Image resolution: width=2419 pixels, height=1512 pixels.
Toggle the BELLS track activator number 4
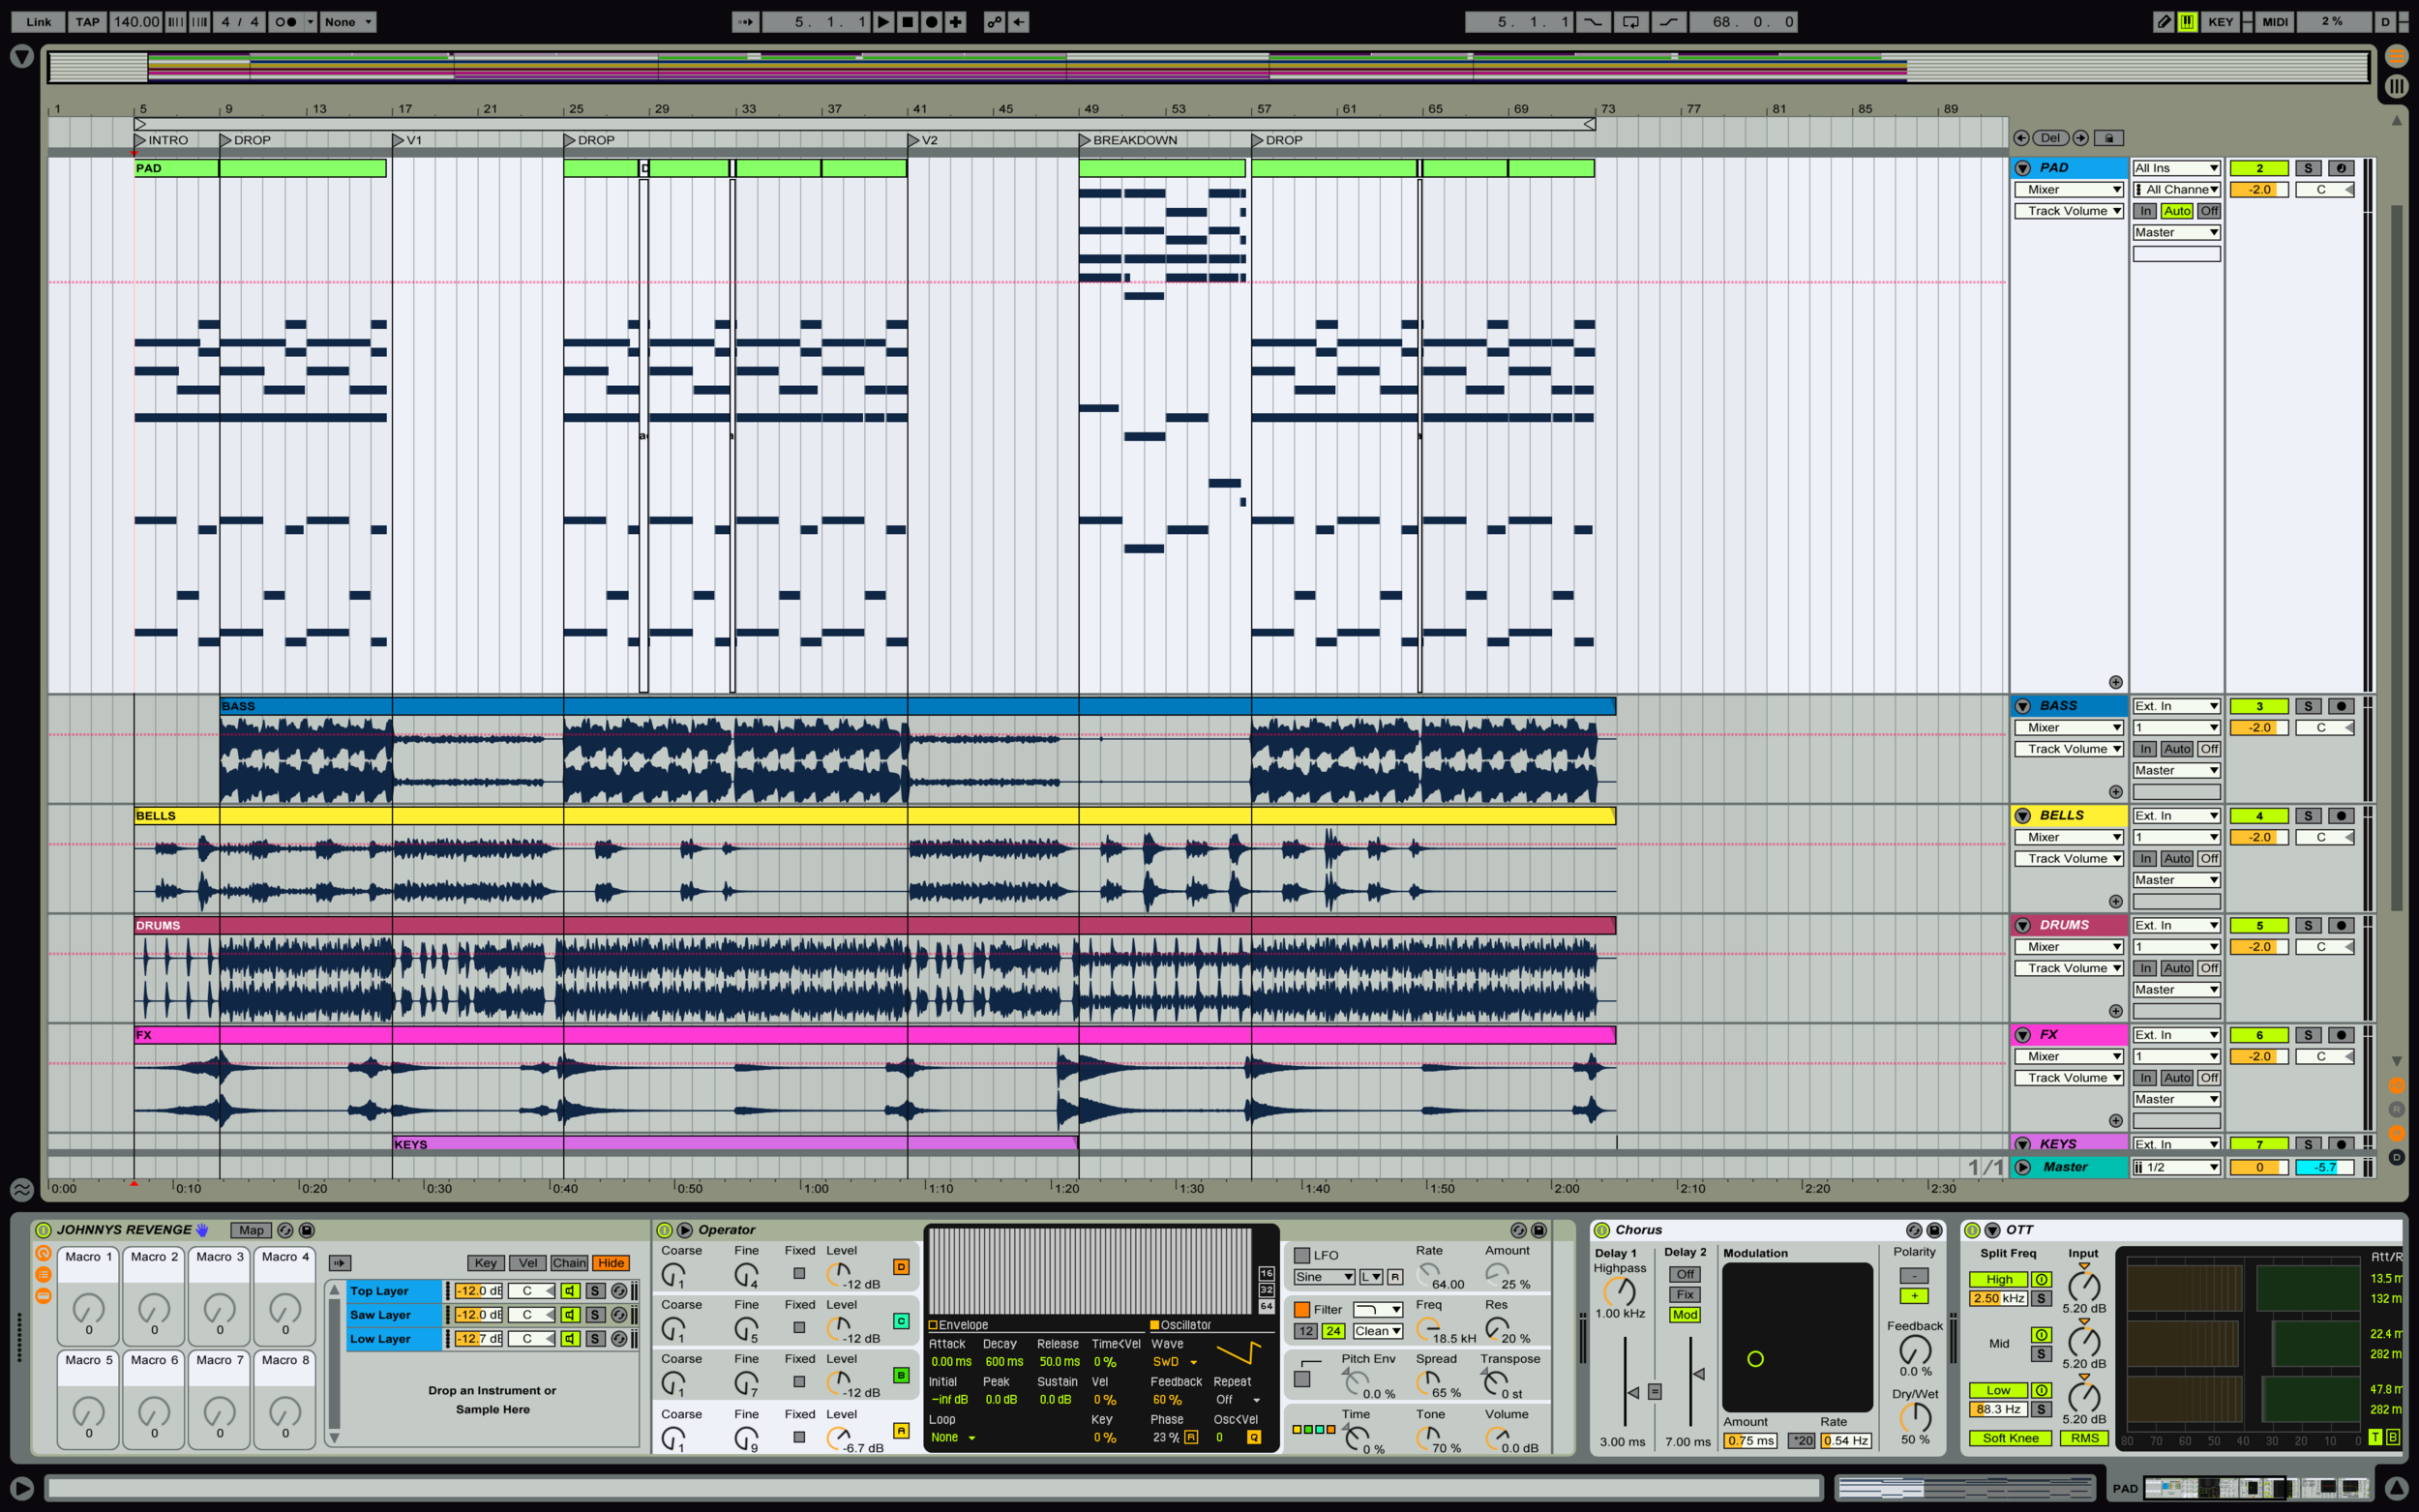coord(2259,816)
